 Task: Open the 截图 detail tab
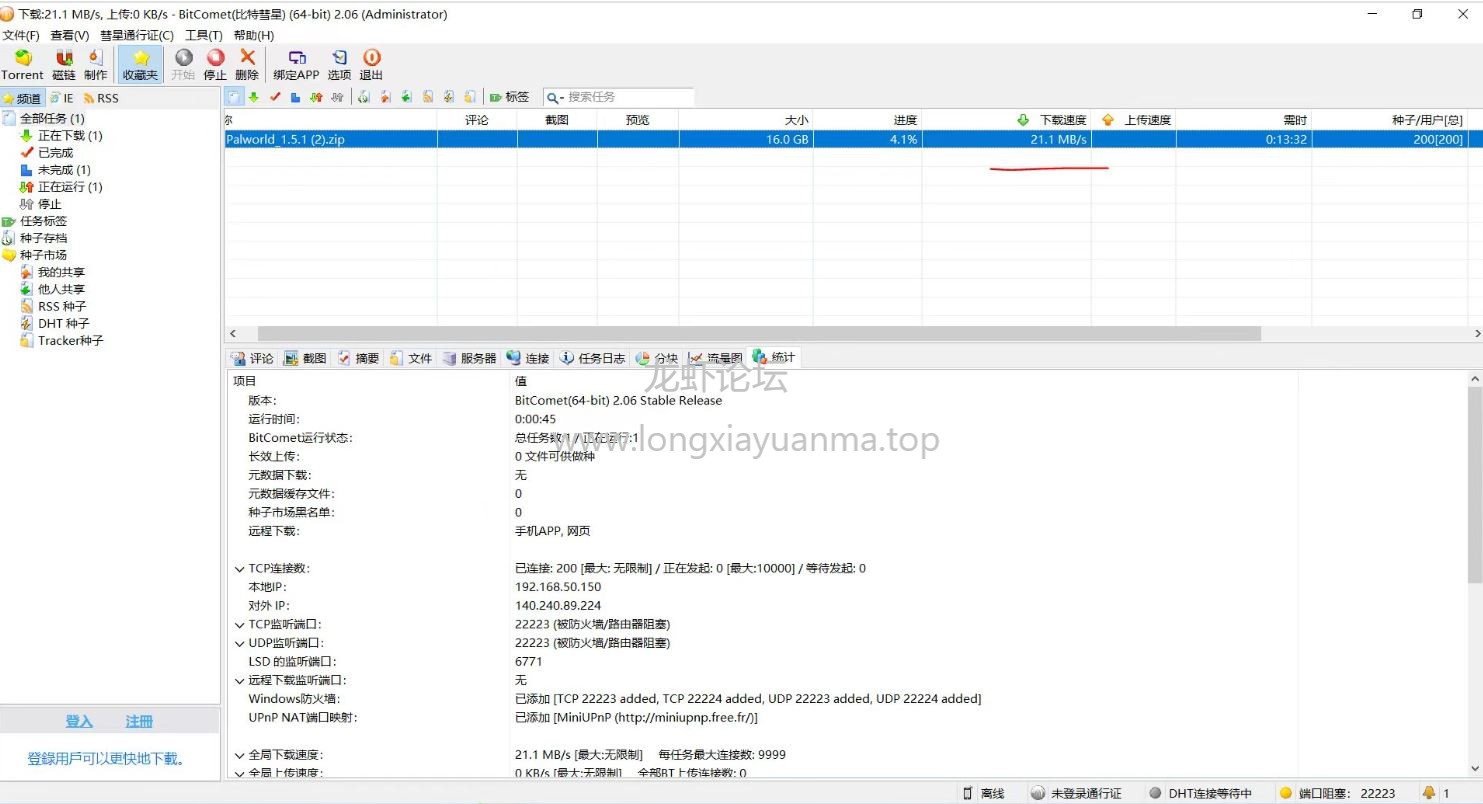305,358
